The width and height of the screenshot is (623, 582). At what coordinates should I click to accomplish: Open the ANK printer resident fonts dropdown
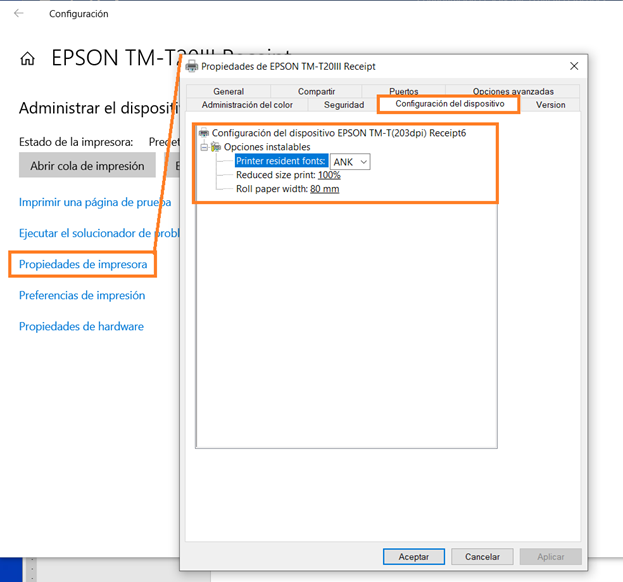(x=350, y=162)
